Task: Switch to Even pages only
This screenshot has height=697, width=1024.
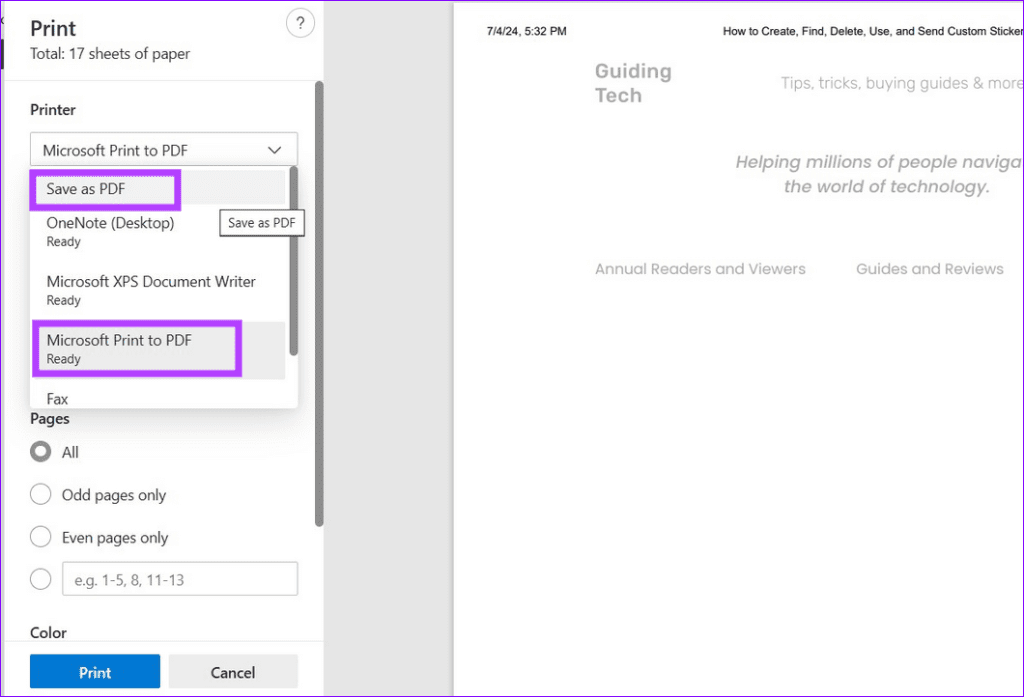Action: [x=41, y=538]
